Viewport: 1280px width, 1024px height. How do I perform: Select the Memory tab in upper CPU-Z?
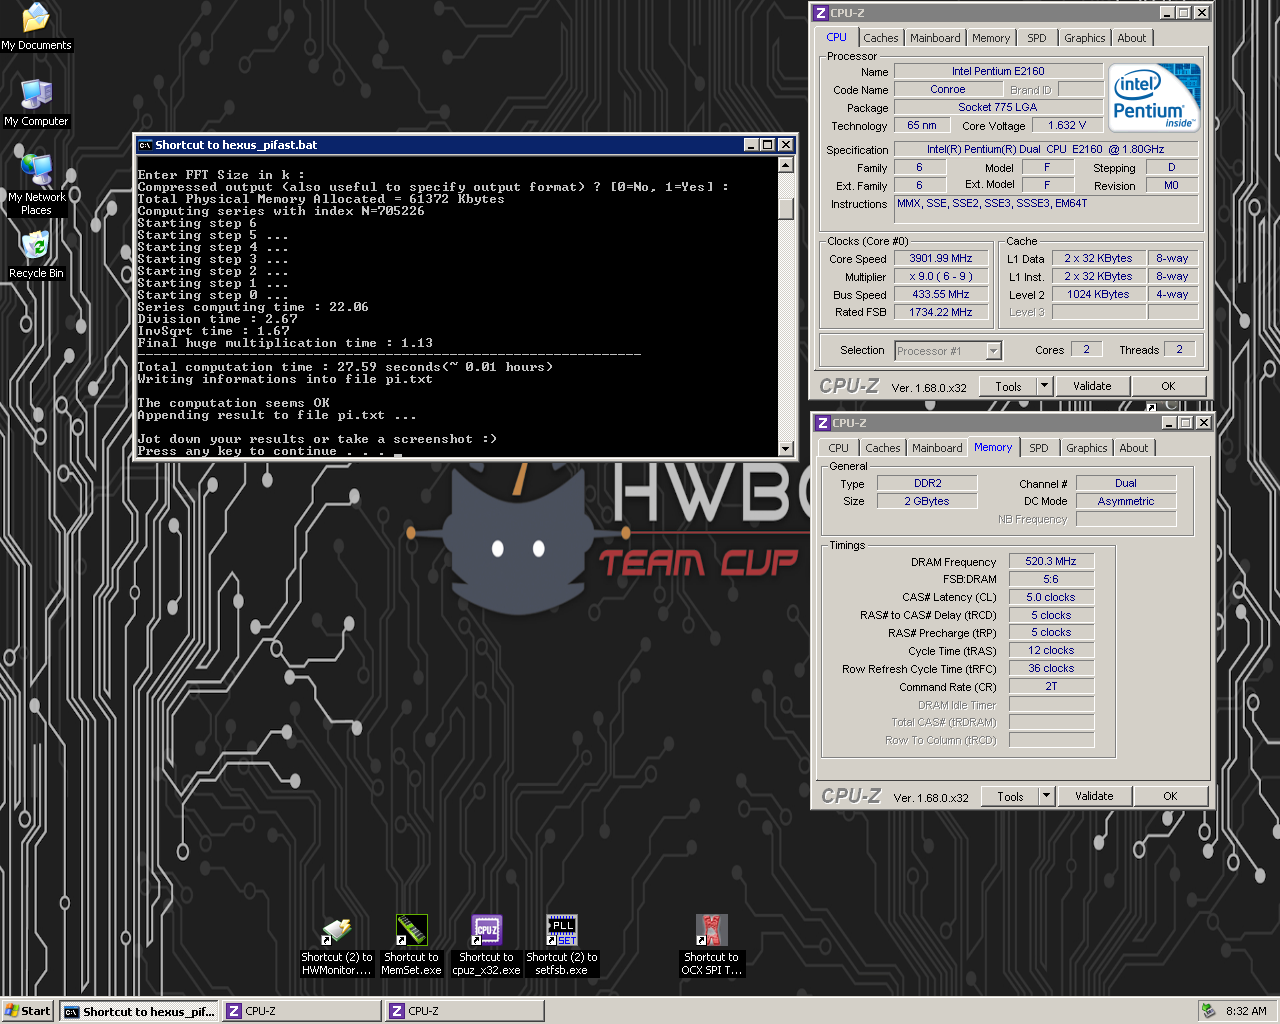coord(991,38)
